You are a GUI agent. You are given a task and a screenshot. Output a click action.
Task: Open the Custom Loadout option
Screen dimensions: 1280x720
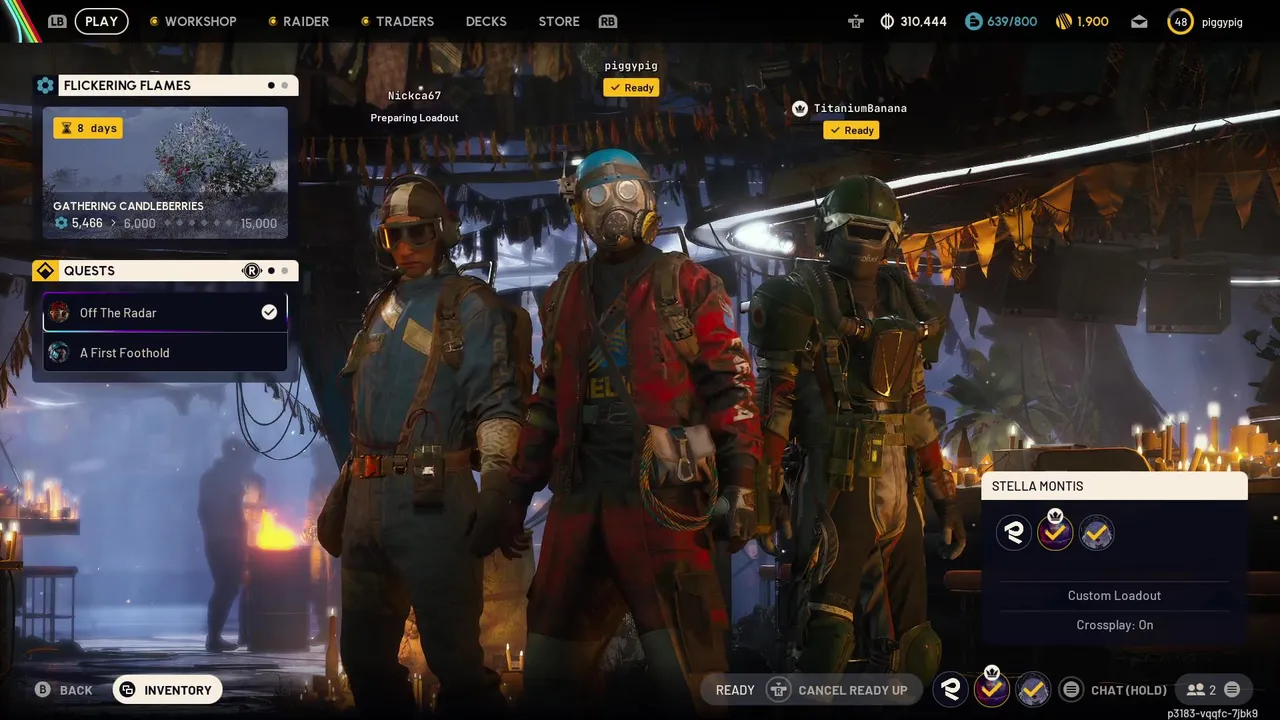(x=1114, y=595)
